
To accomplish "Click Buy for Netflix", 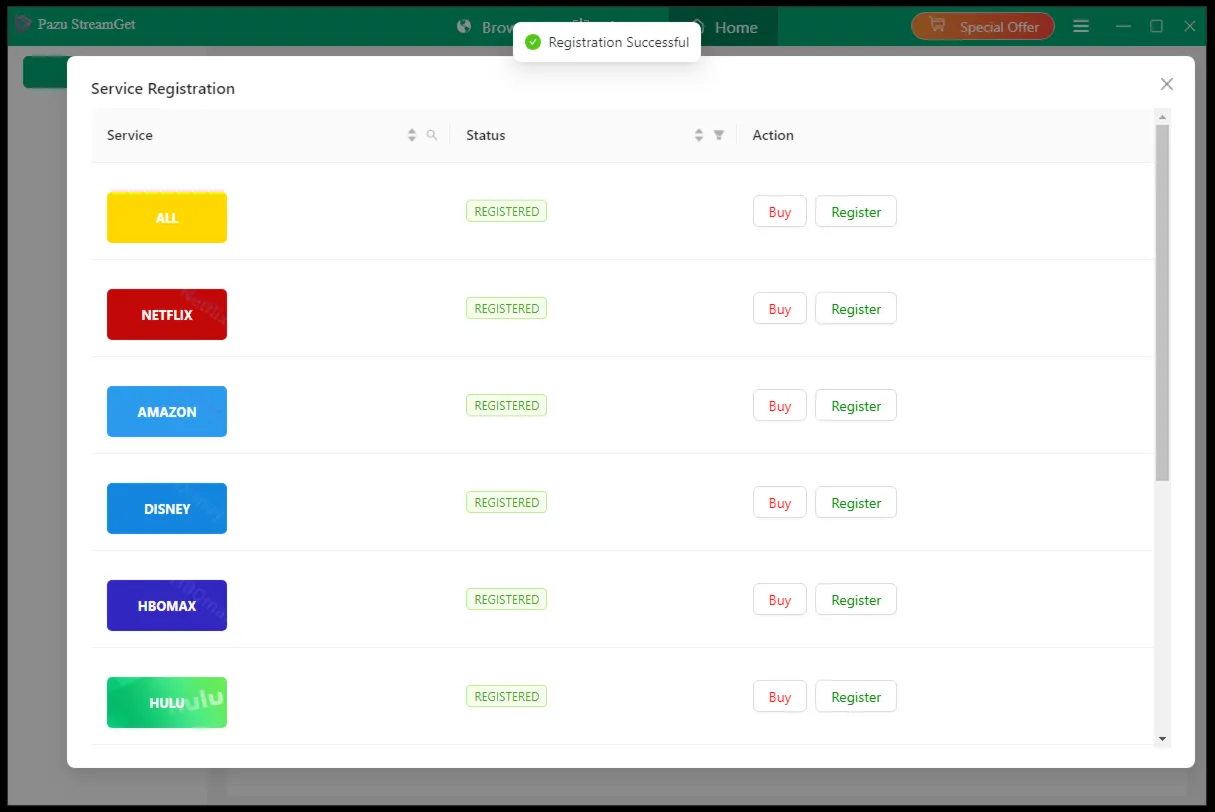I will 780,308.
